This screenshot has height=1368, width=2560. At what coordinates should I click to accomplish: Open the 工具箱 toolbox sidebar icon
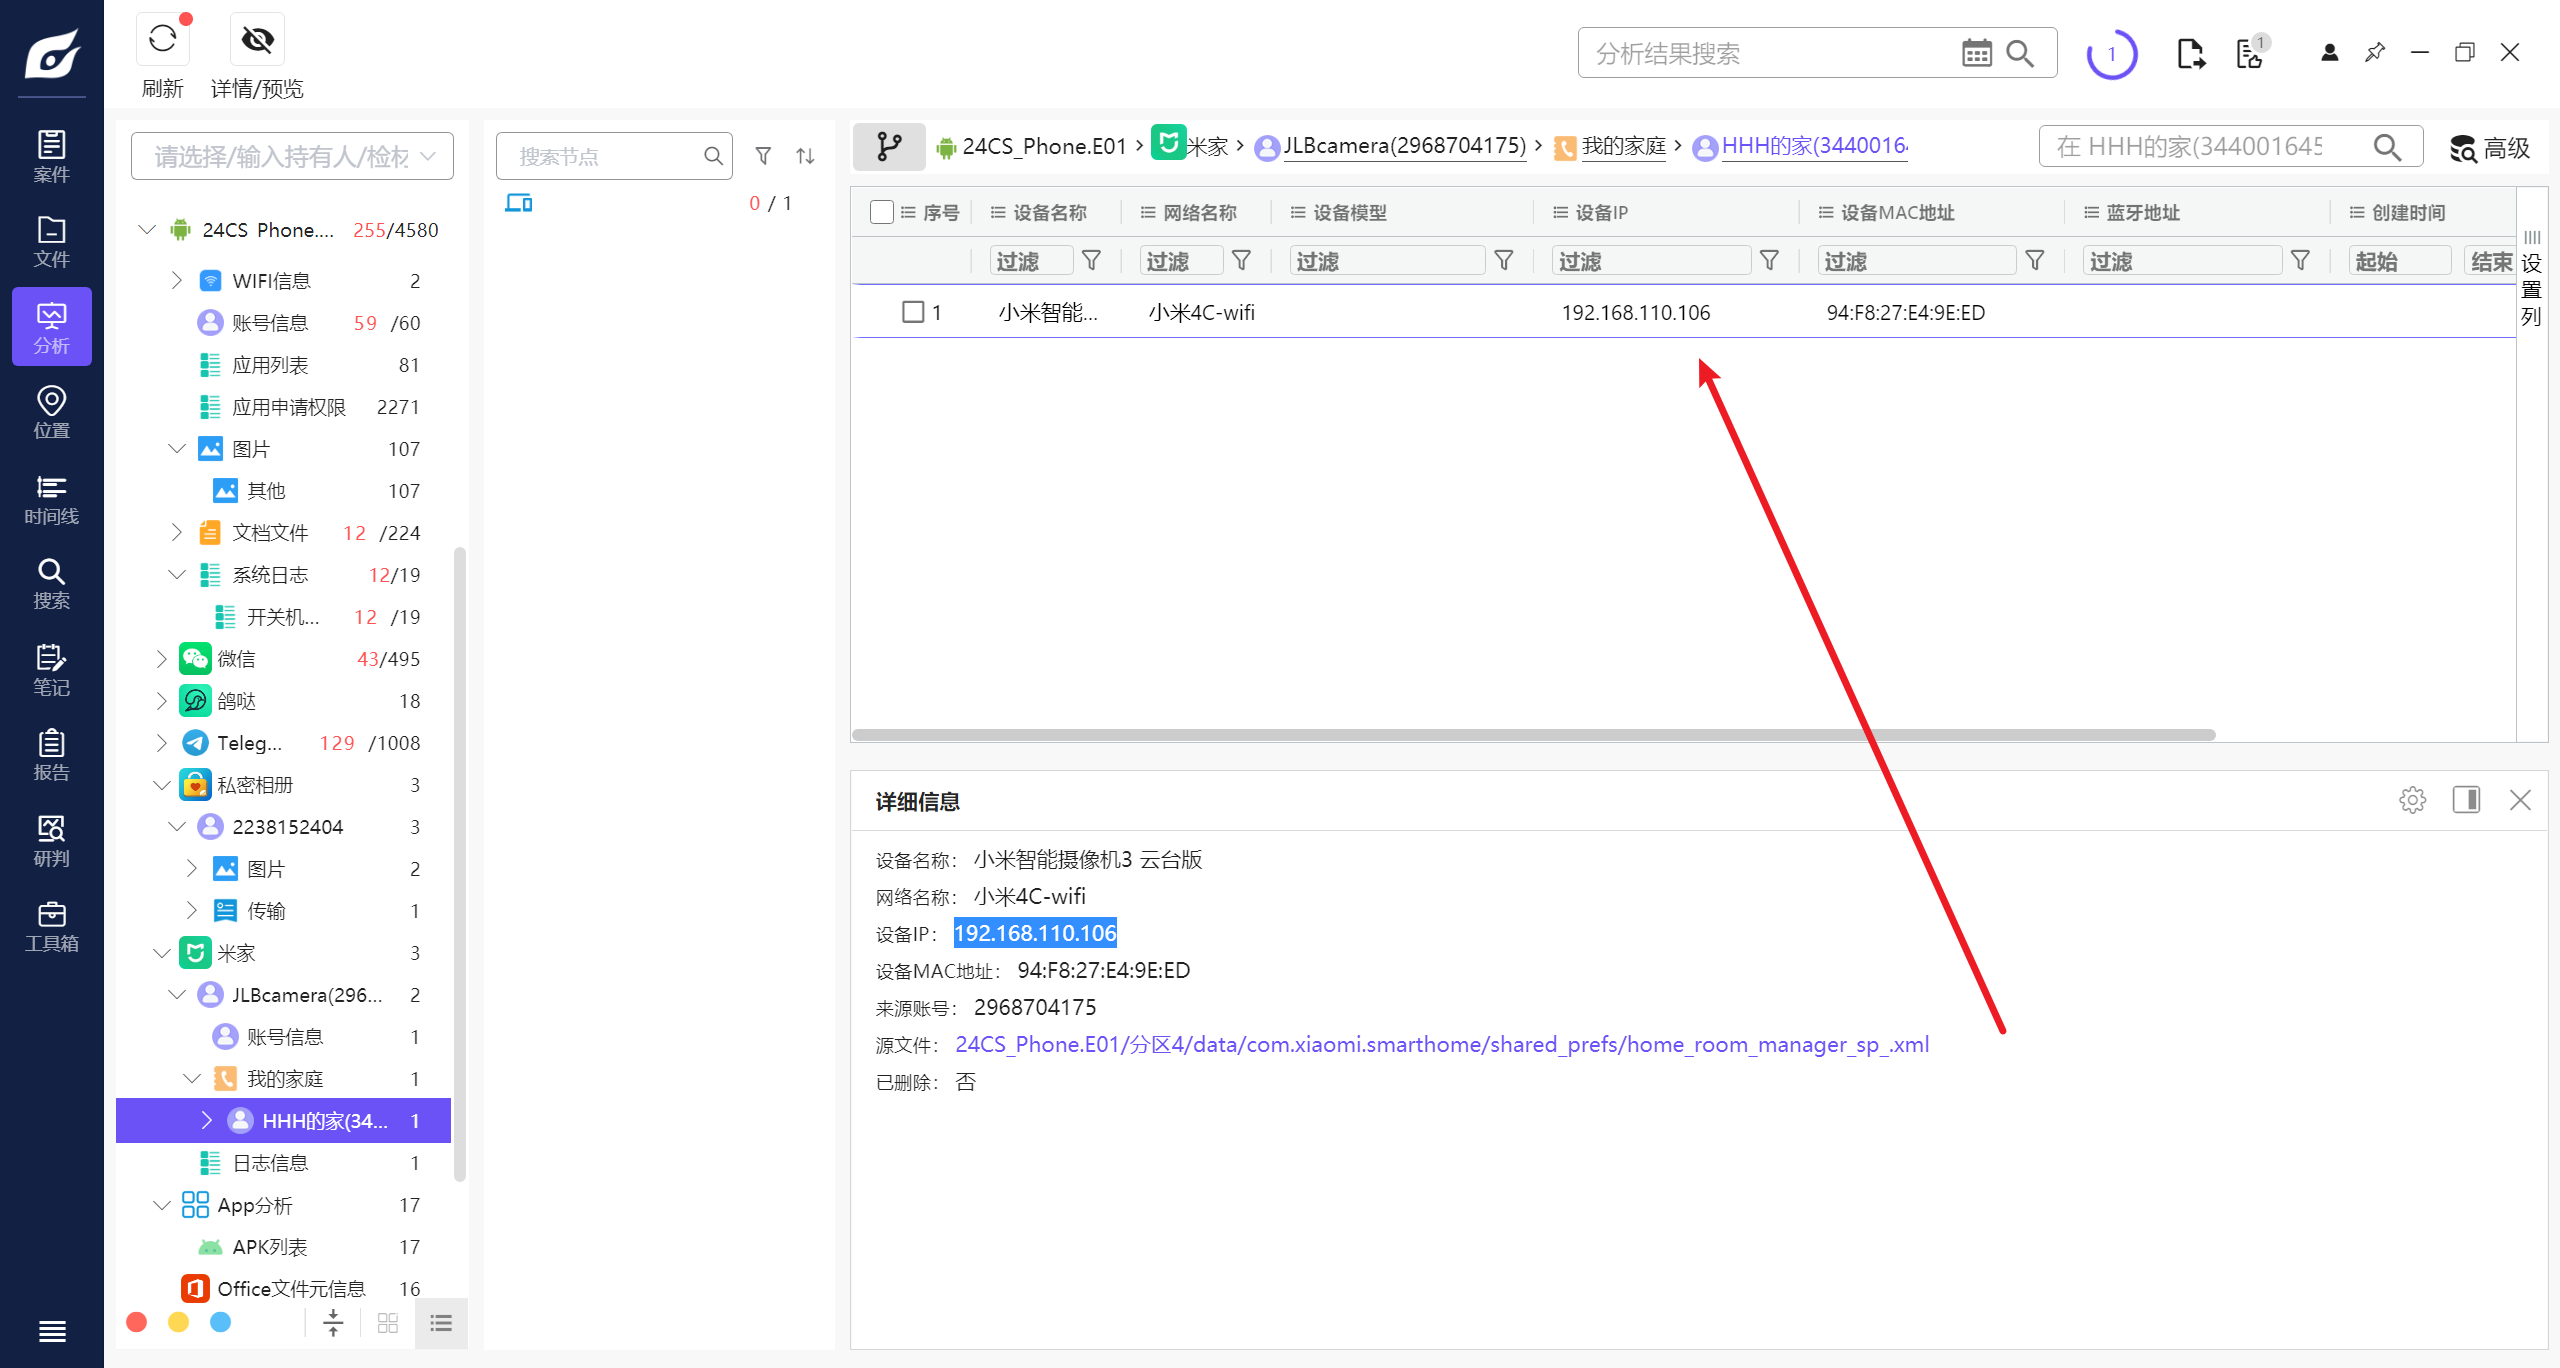point(51,927)
